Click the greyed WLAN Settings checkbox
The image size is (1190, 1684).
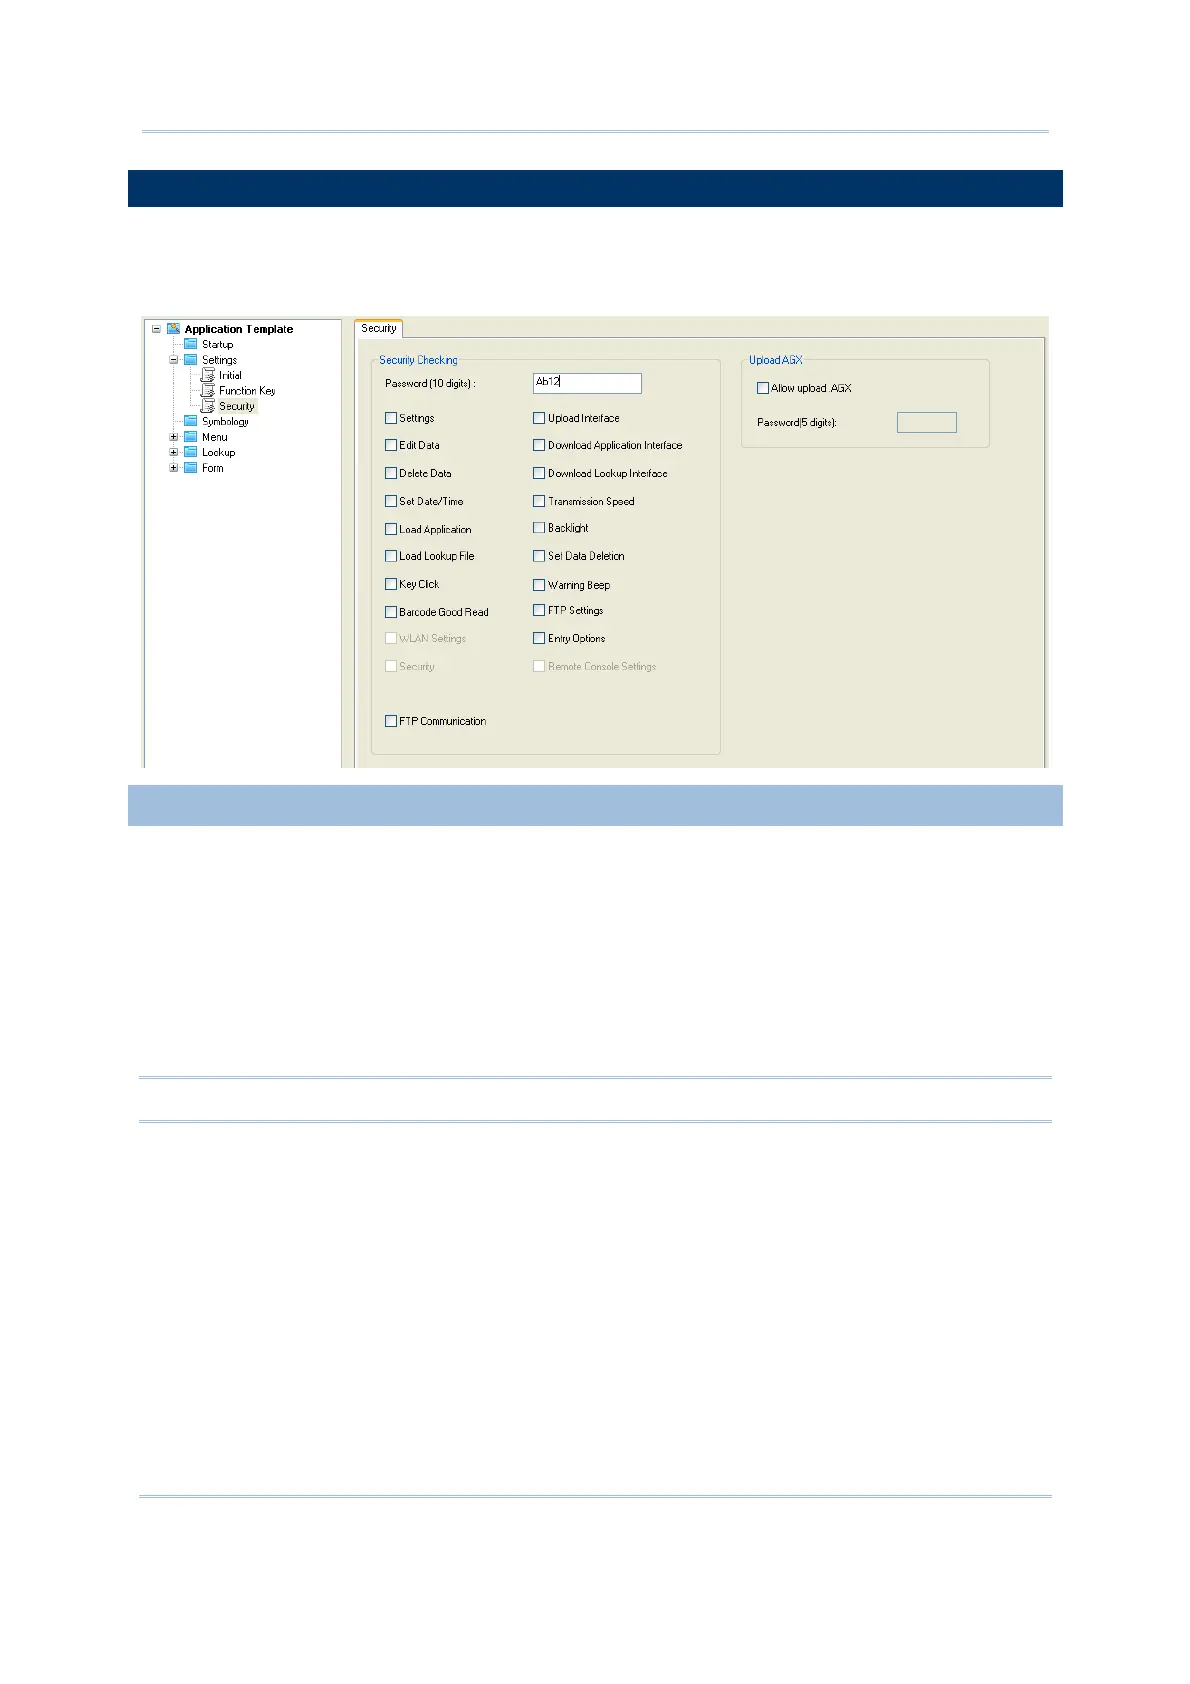tap(391, 638)
